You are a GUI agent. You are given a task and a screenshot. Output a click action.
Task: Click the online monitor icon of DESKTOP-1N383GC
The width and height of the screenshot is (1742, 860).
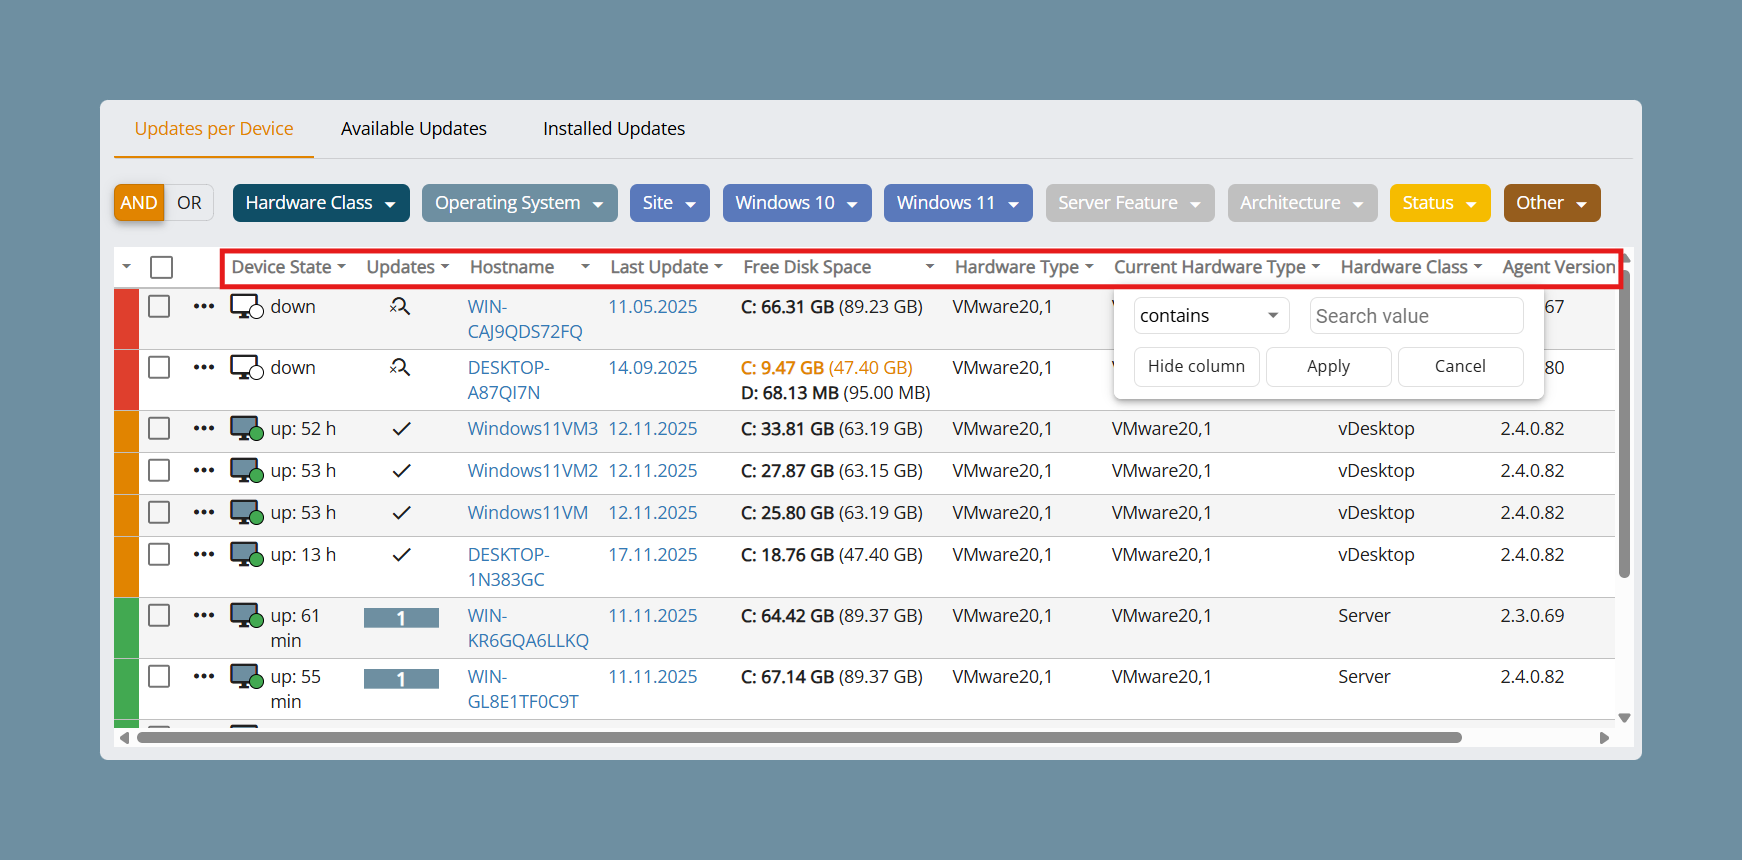(x=246, y=555)
